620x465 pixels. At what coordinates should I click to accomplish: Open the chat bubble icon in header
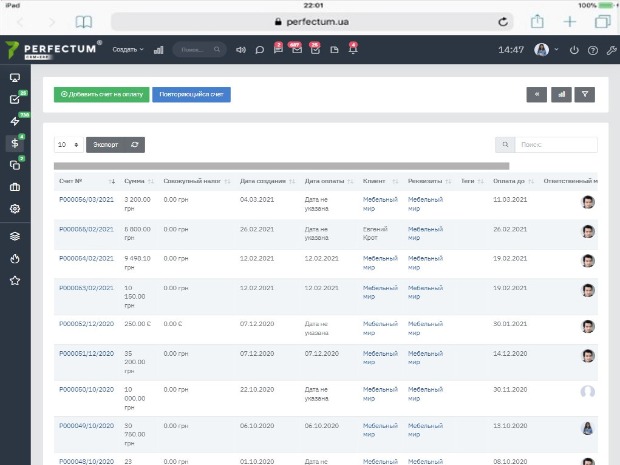[259, 50]
